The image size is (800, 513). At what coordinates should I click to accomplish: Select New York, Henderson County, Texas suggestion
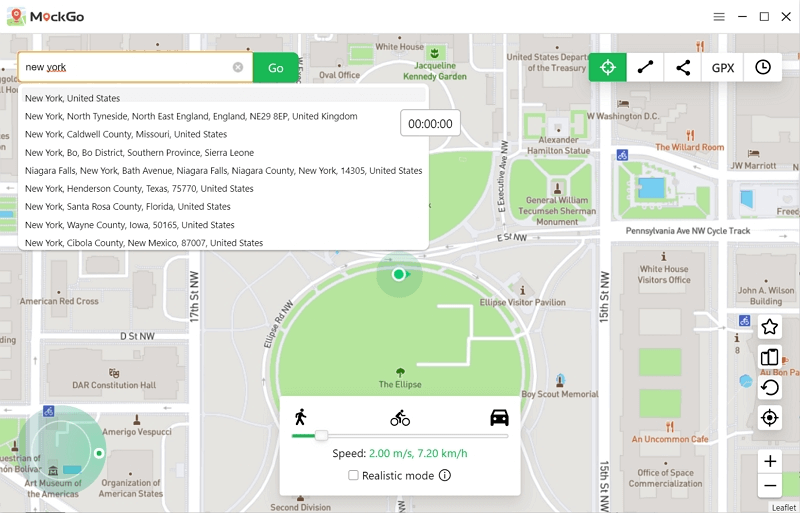point(139,189)
